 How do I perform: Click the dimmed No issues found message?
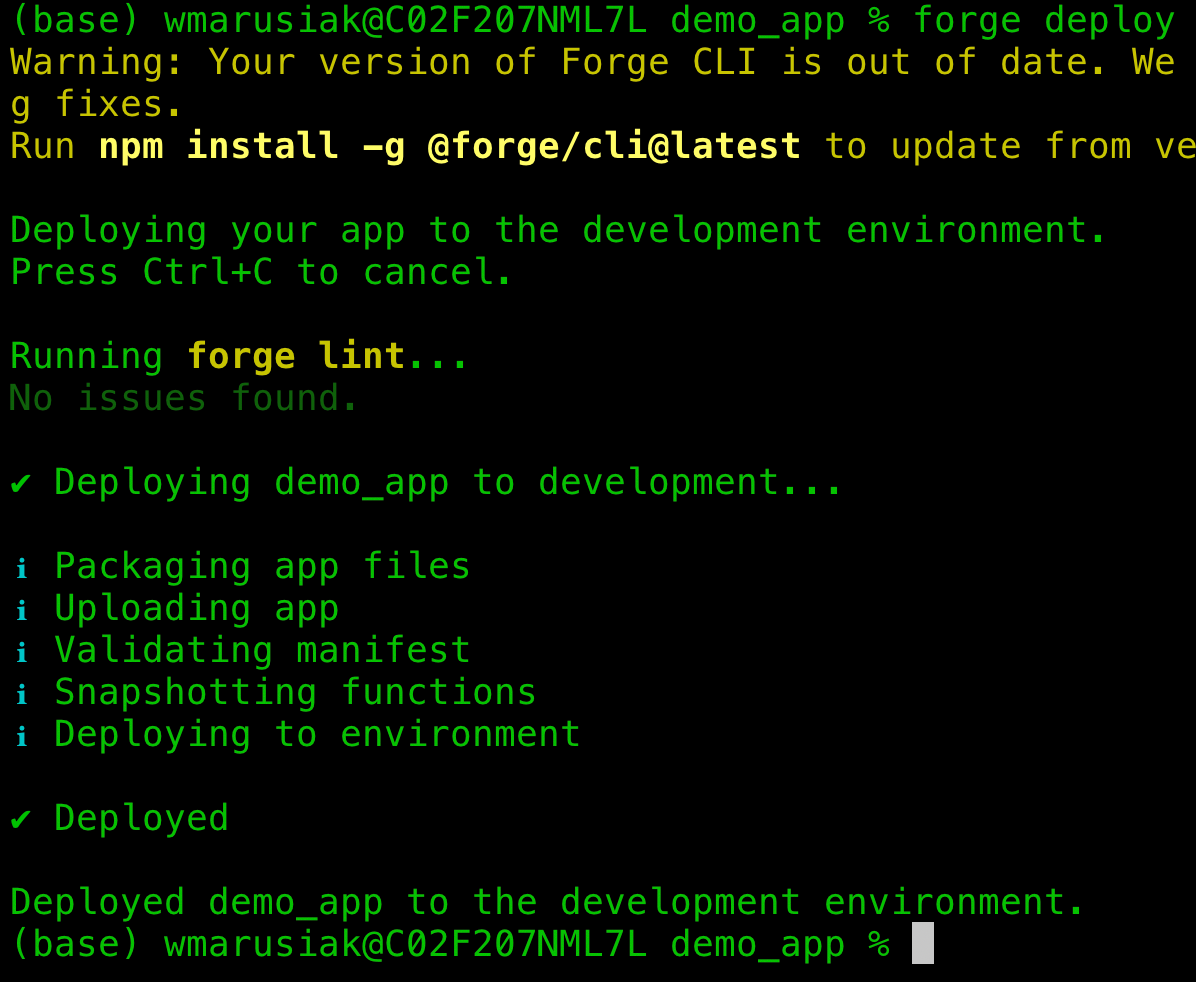(183, 398)
